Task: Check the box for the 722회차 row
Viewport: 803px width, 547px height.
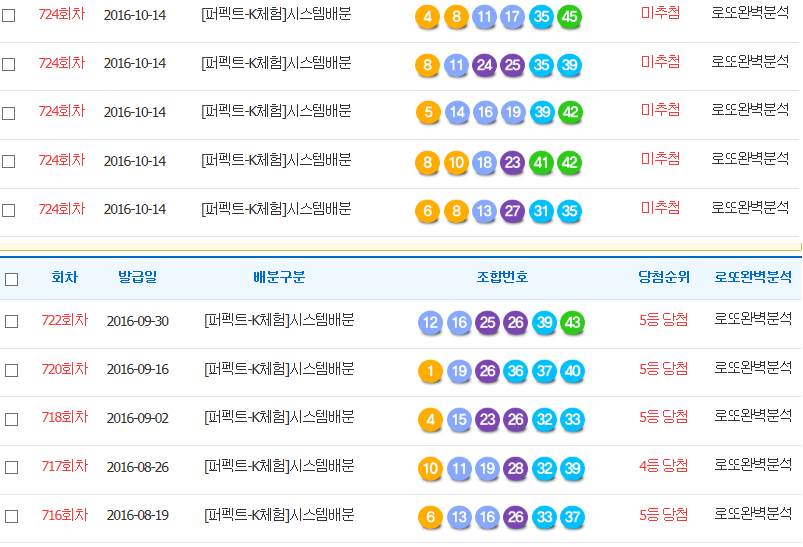Action: pos(12,322)
